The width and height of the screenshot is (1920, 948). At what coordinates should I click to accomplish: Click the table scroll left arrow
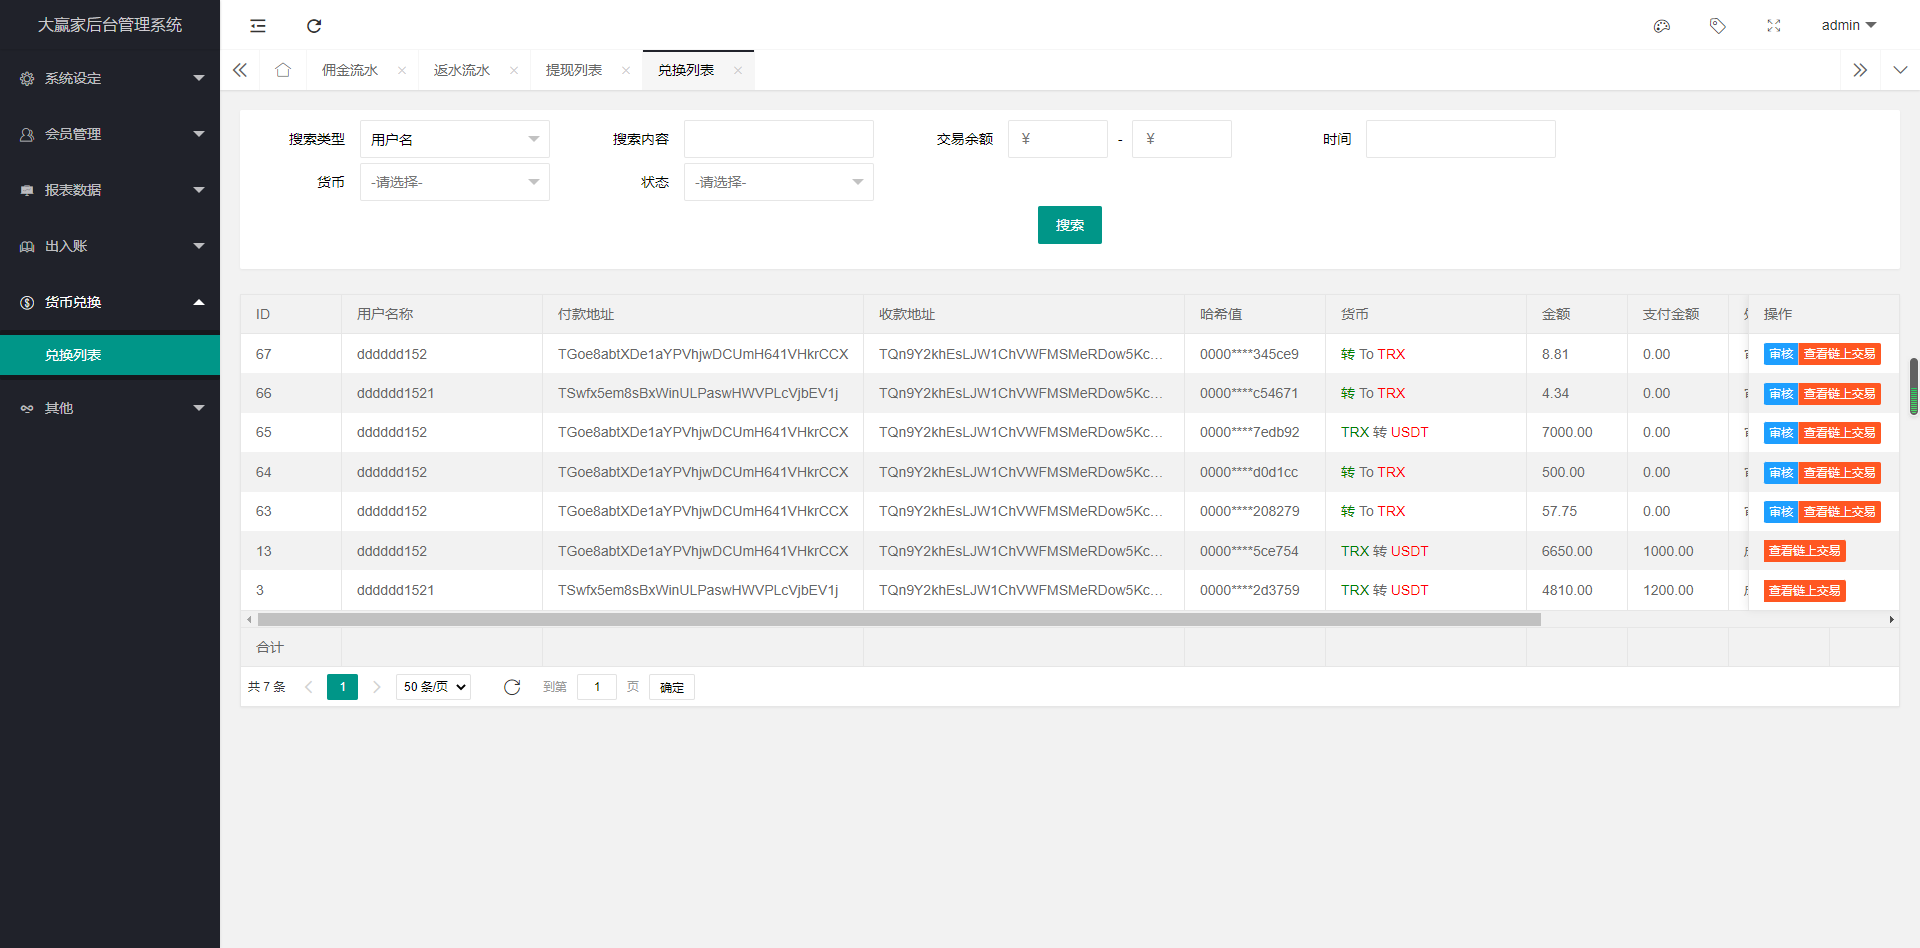(249, 620)
